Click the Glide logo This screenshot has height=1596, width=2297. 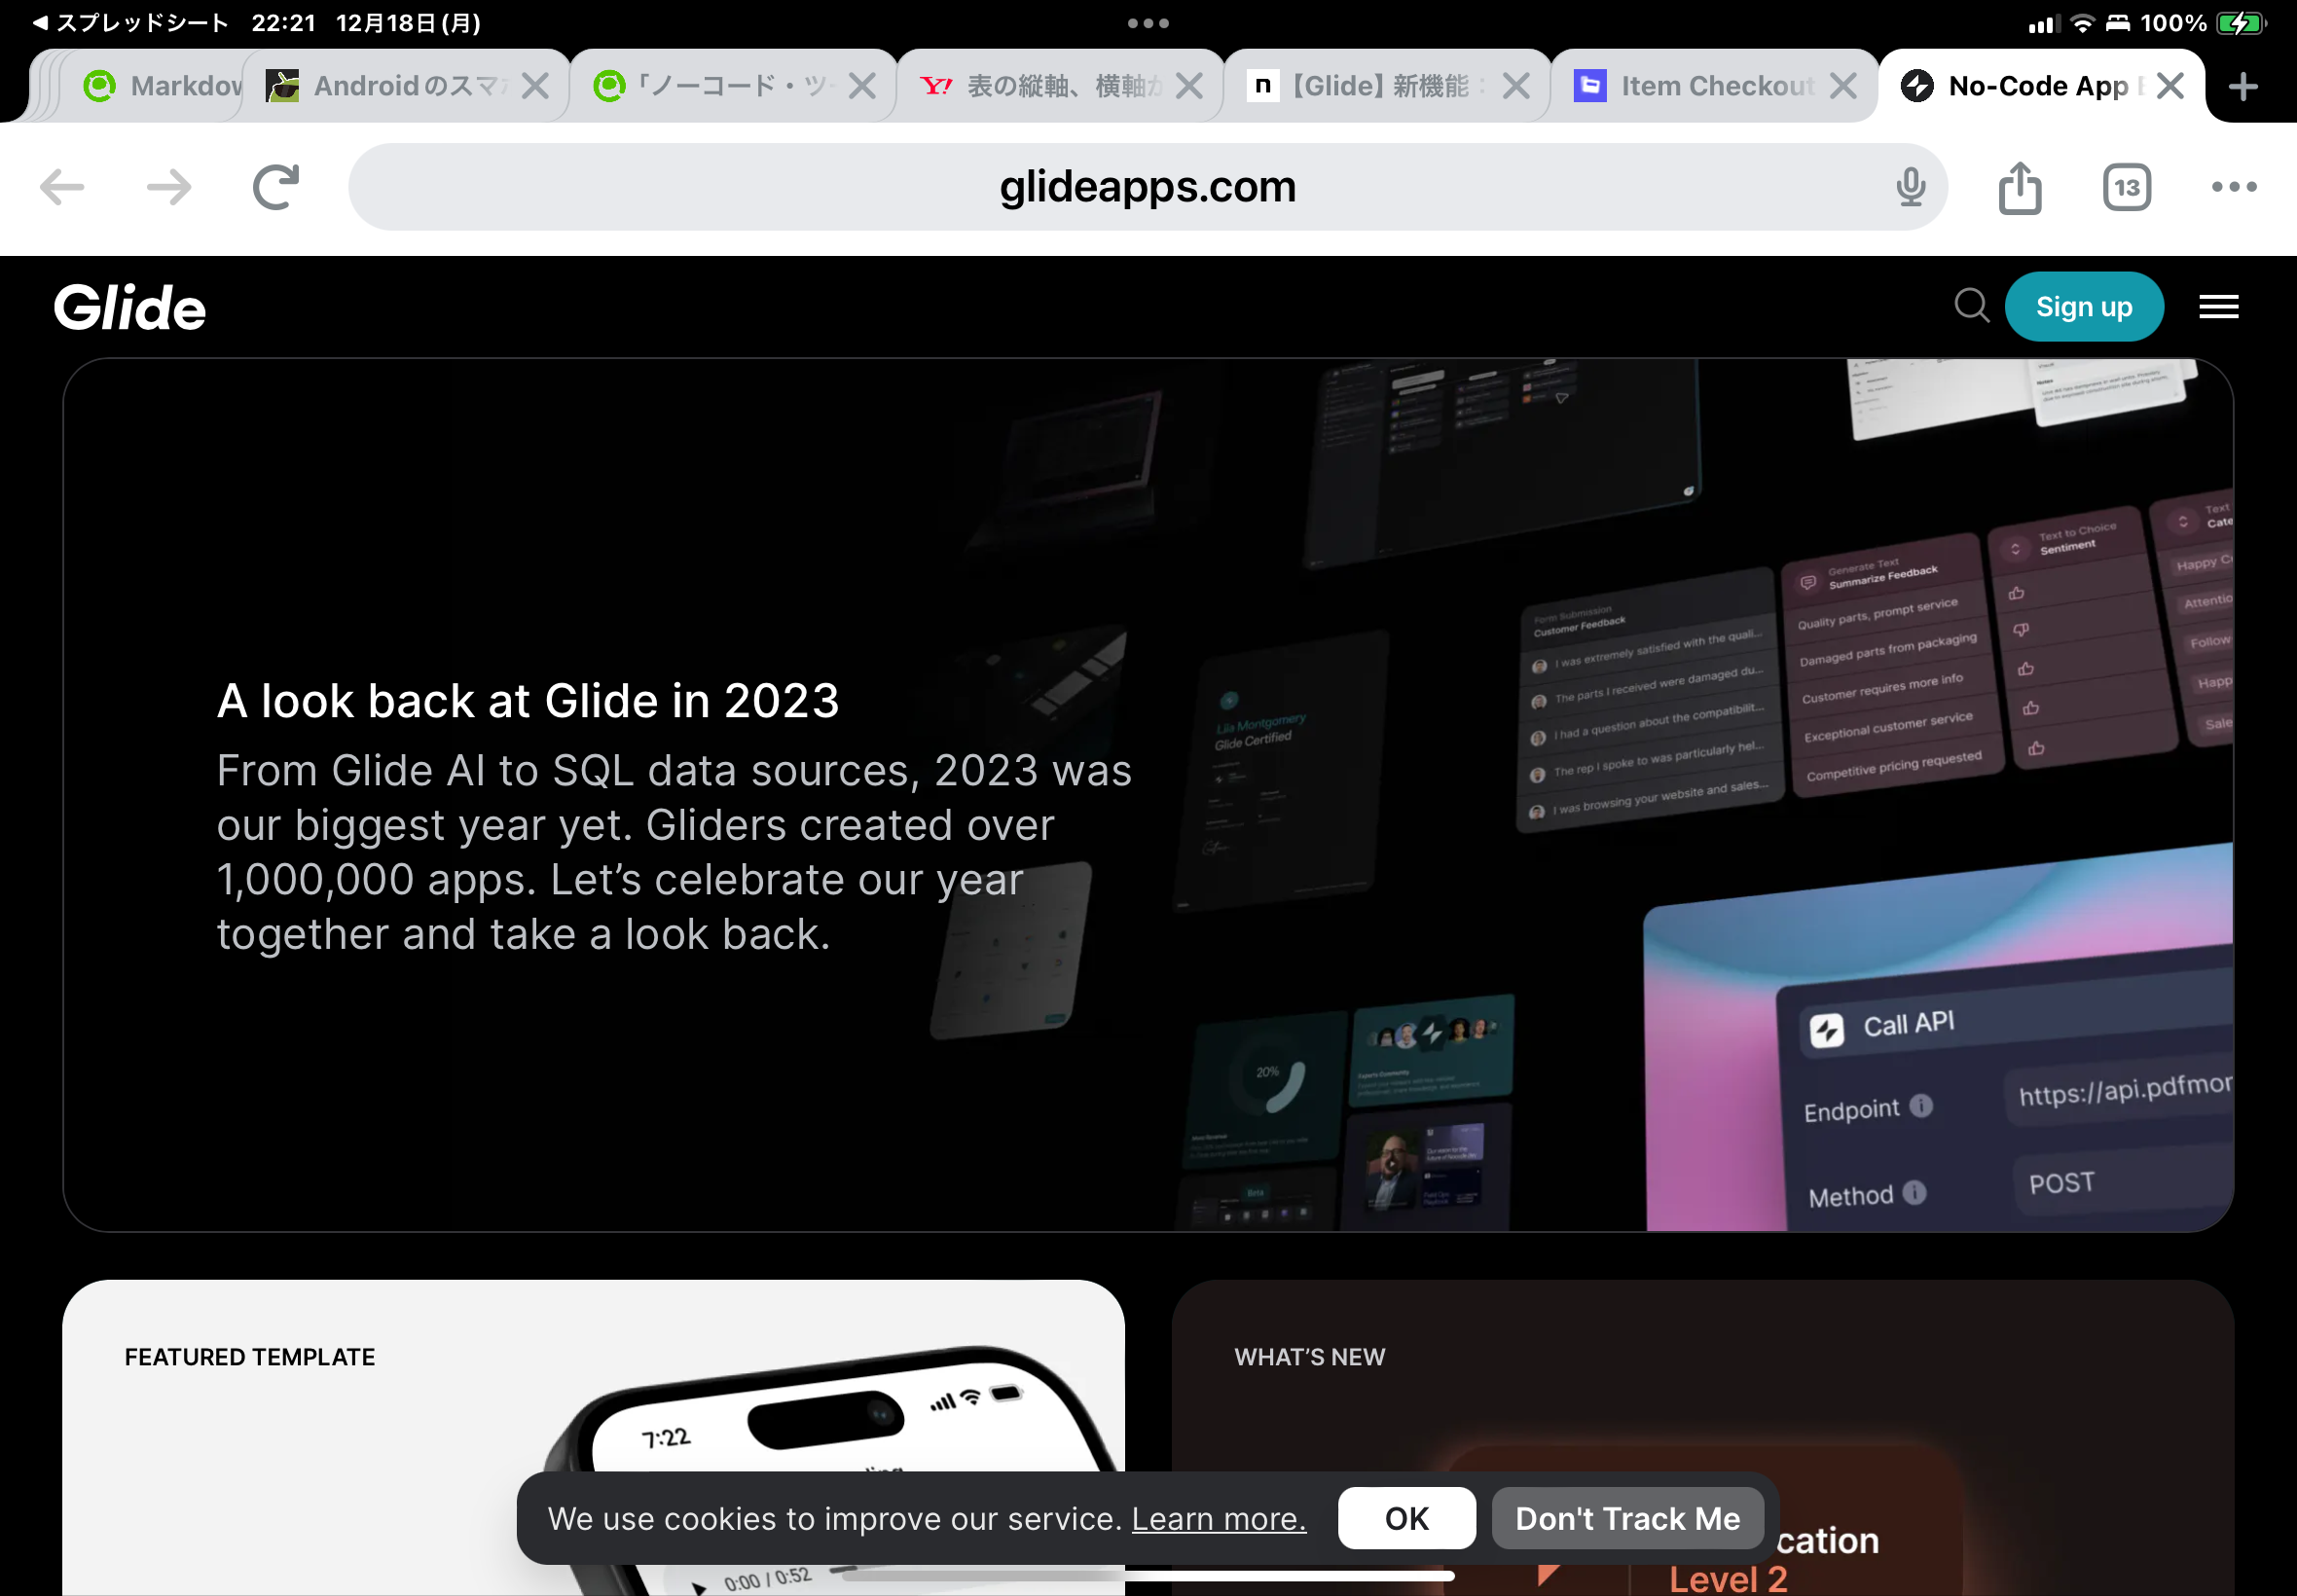point(130,307)
